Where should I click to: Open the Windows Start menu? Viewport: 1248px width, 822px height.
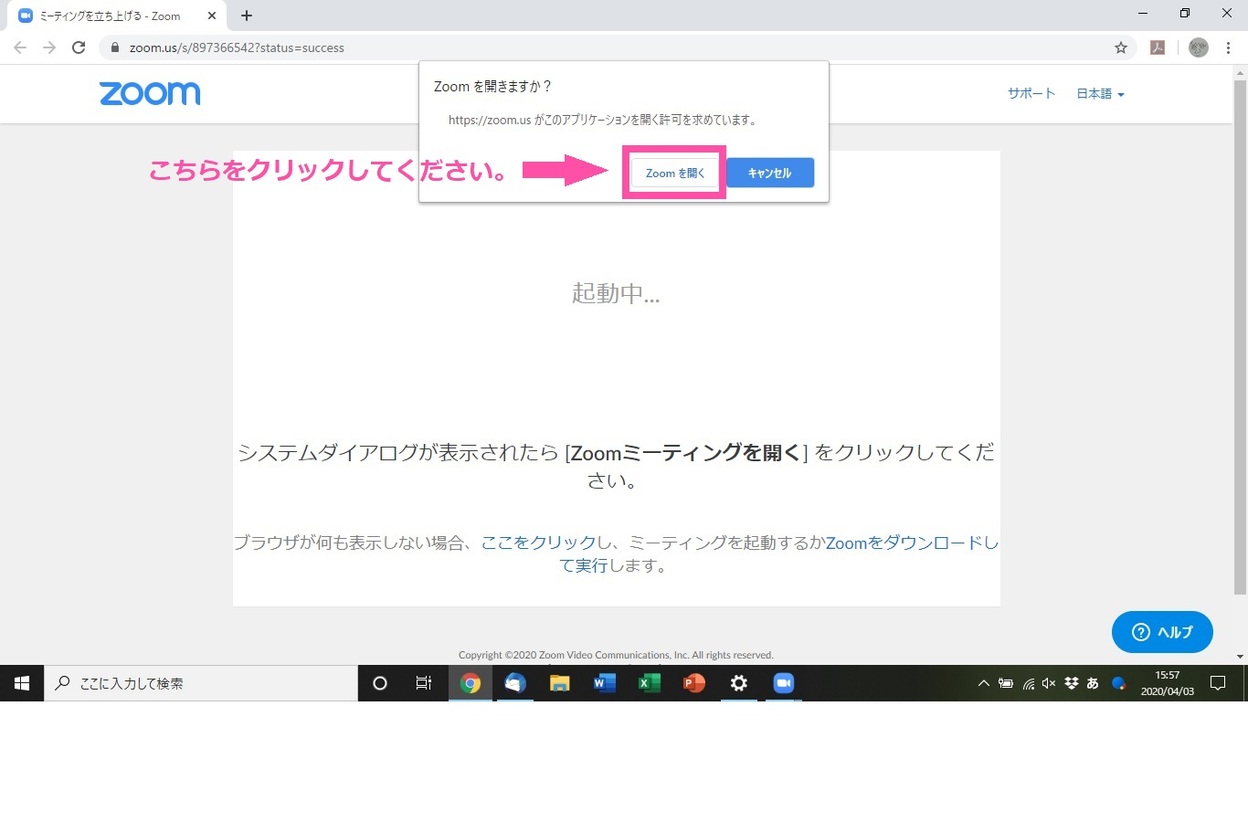point(22,683)
